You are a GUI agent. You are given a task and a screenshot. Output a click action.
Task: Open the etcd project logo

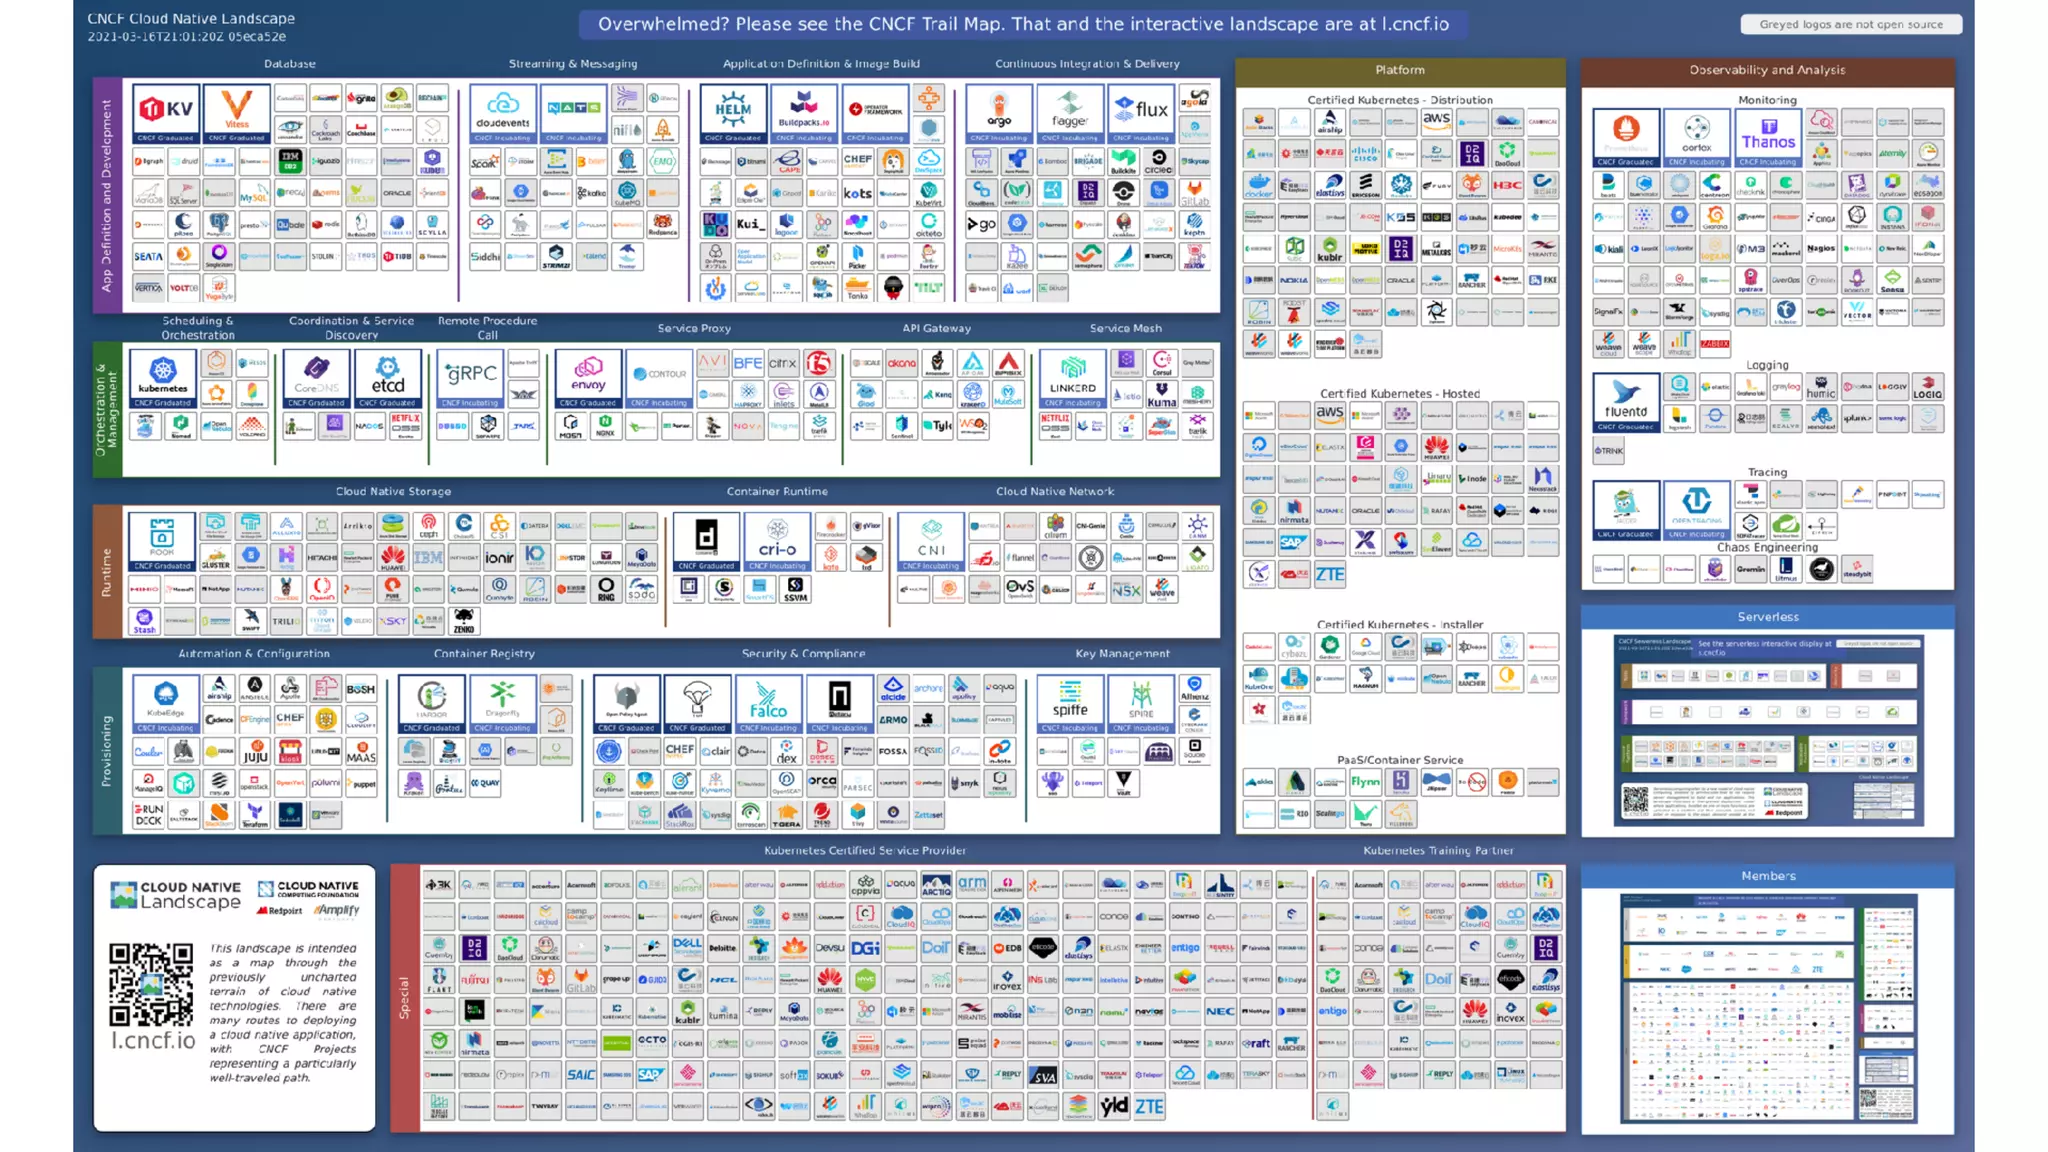click(x=387, y=378)
